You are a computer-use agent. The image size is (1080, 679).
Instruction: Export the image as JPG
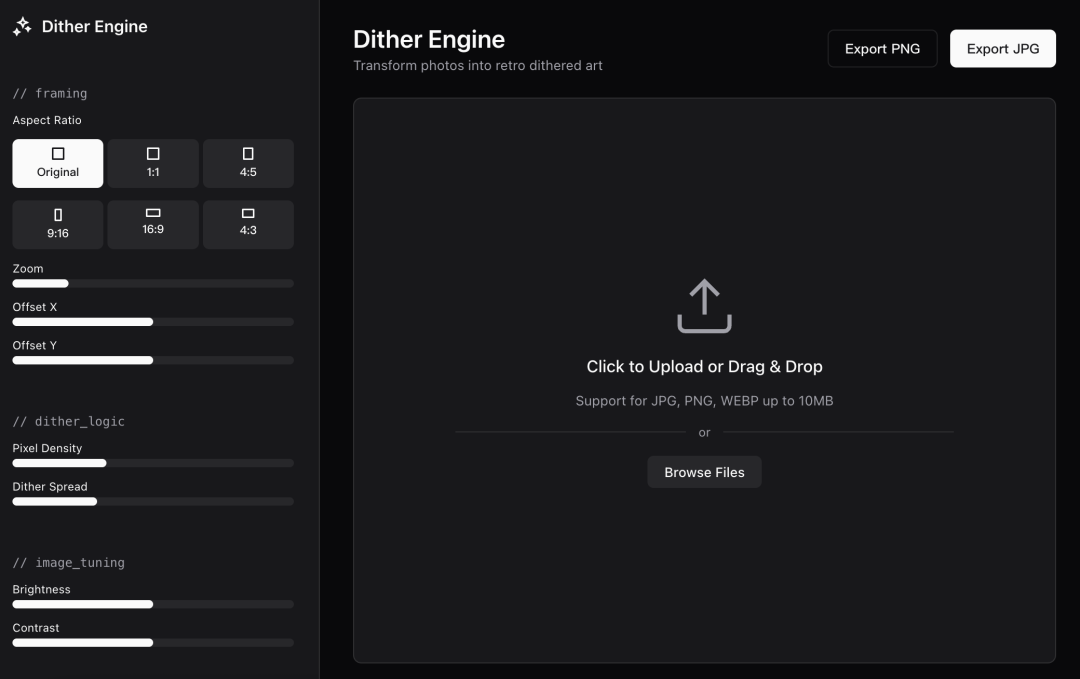click(x=1002, y=49)
